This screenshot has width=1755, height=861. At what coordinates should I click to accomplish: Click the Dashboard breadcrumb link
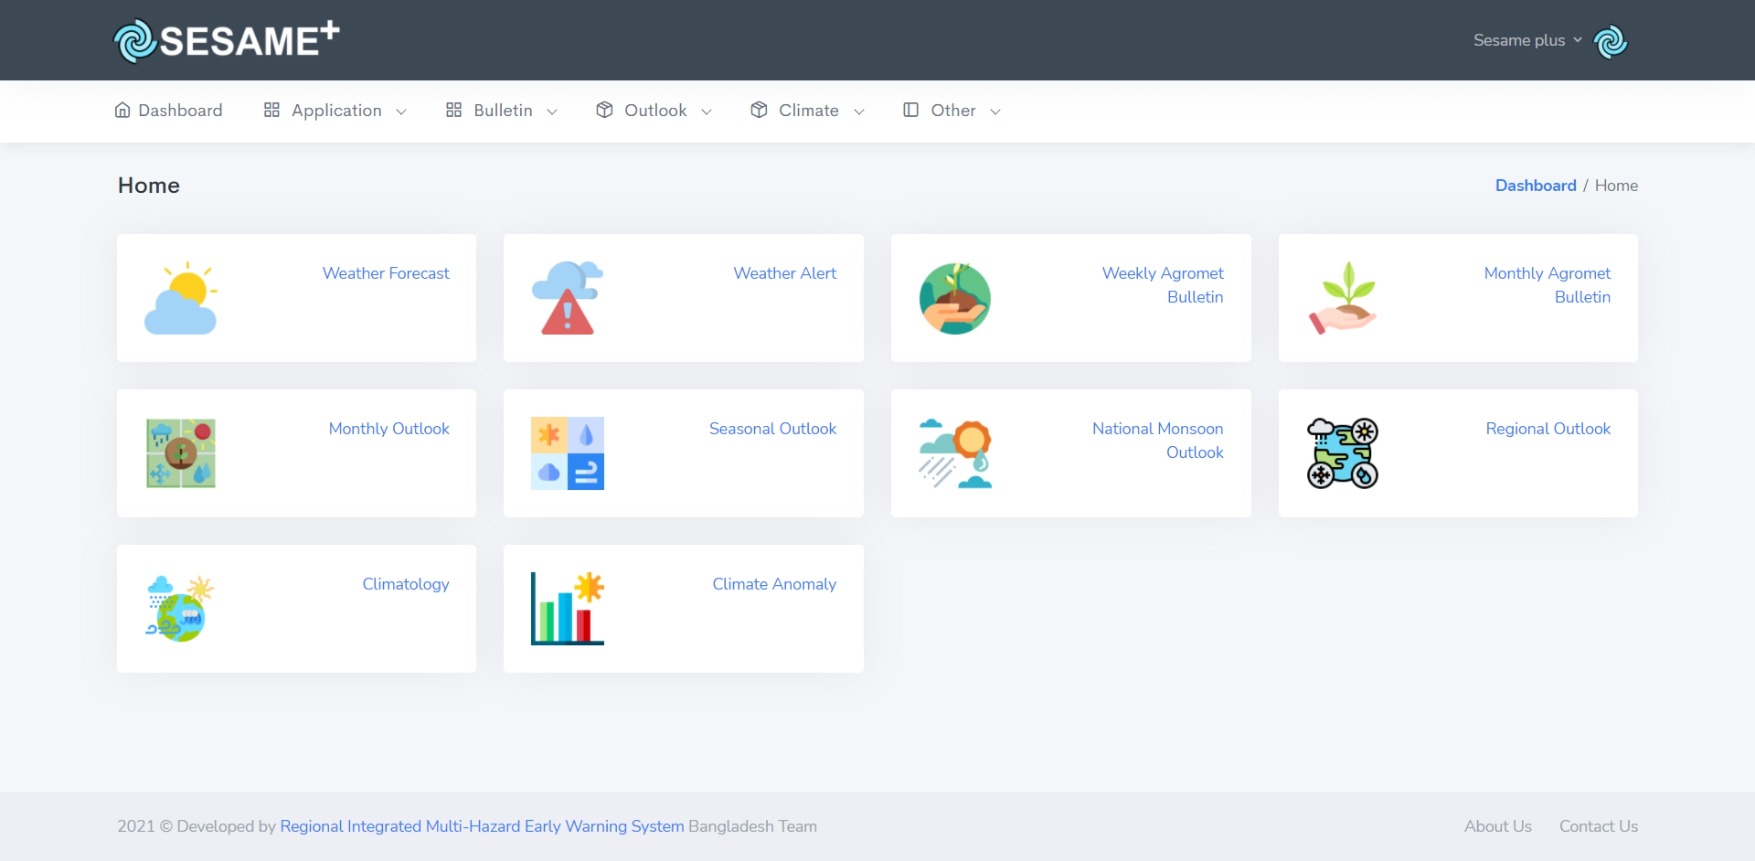(x=1536, y=185)
